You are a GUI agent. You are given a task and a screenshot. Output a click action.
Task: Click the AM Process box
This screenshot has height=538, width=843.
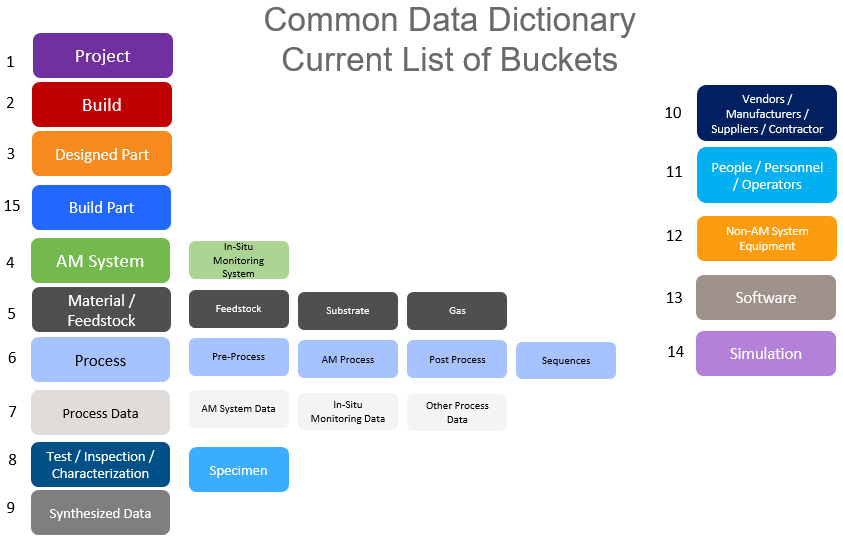348,359
